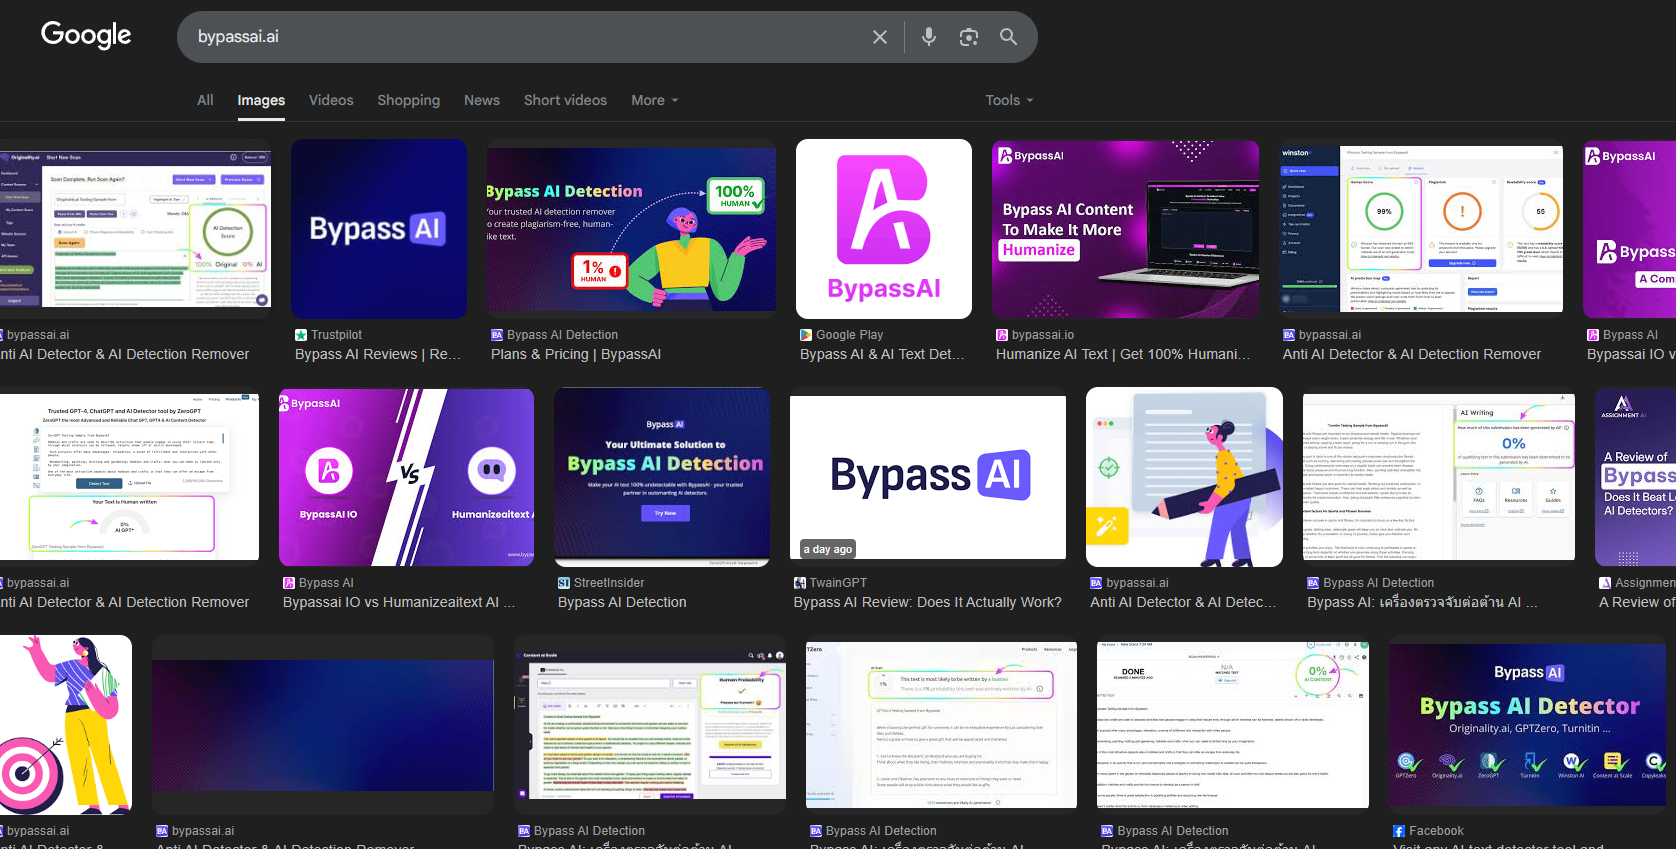This screenshot has width=1676, height=849.
Task: Open the Tools dropdown
Action: pyautogui.click(x=1009, y=100)
